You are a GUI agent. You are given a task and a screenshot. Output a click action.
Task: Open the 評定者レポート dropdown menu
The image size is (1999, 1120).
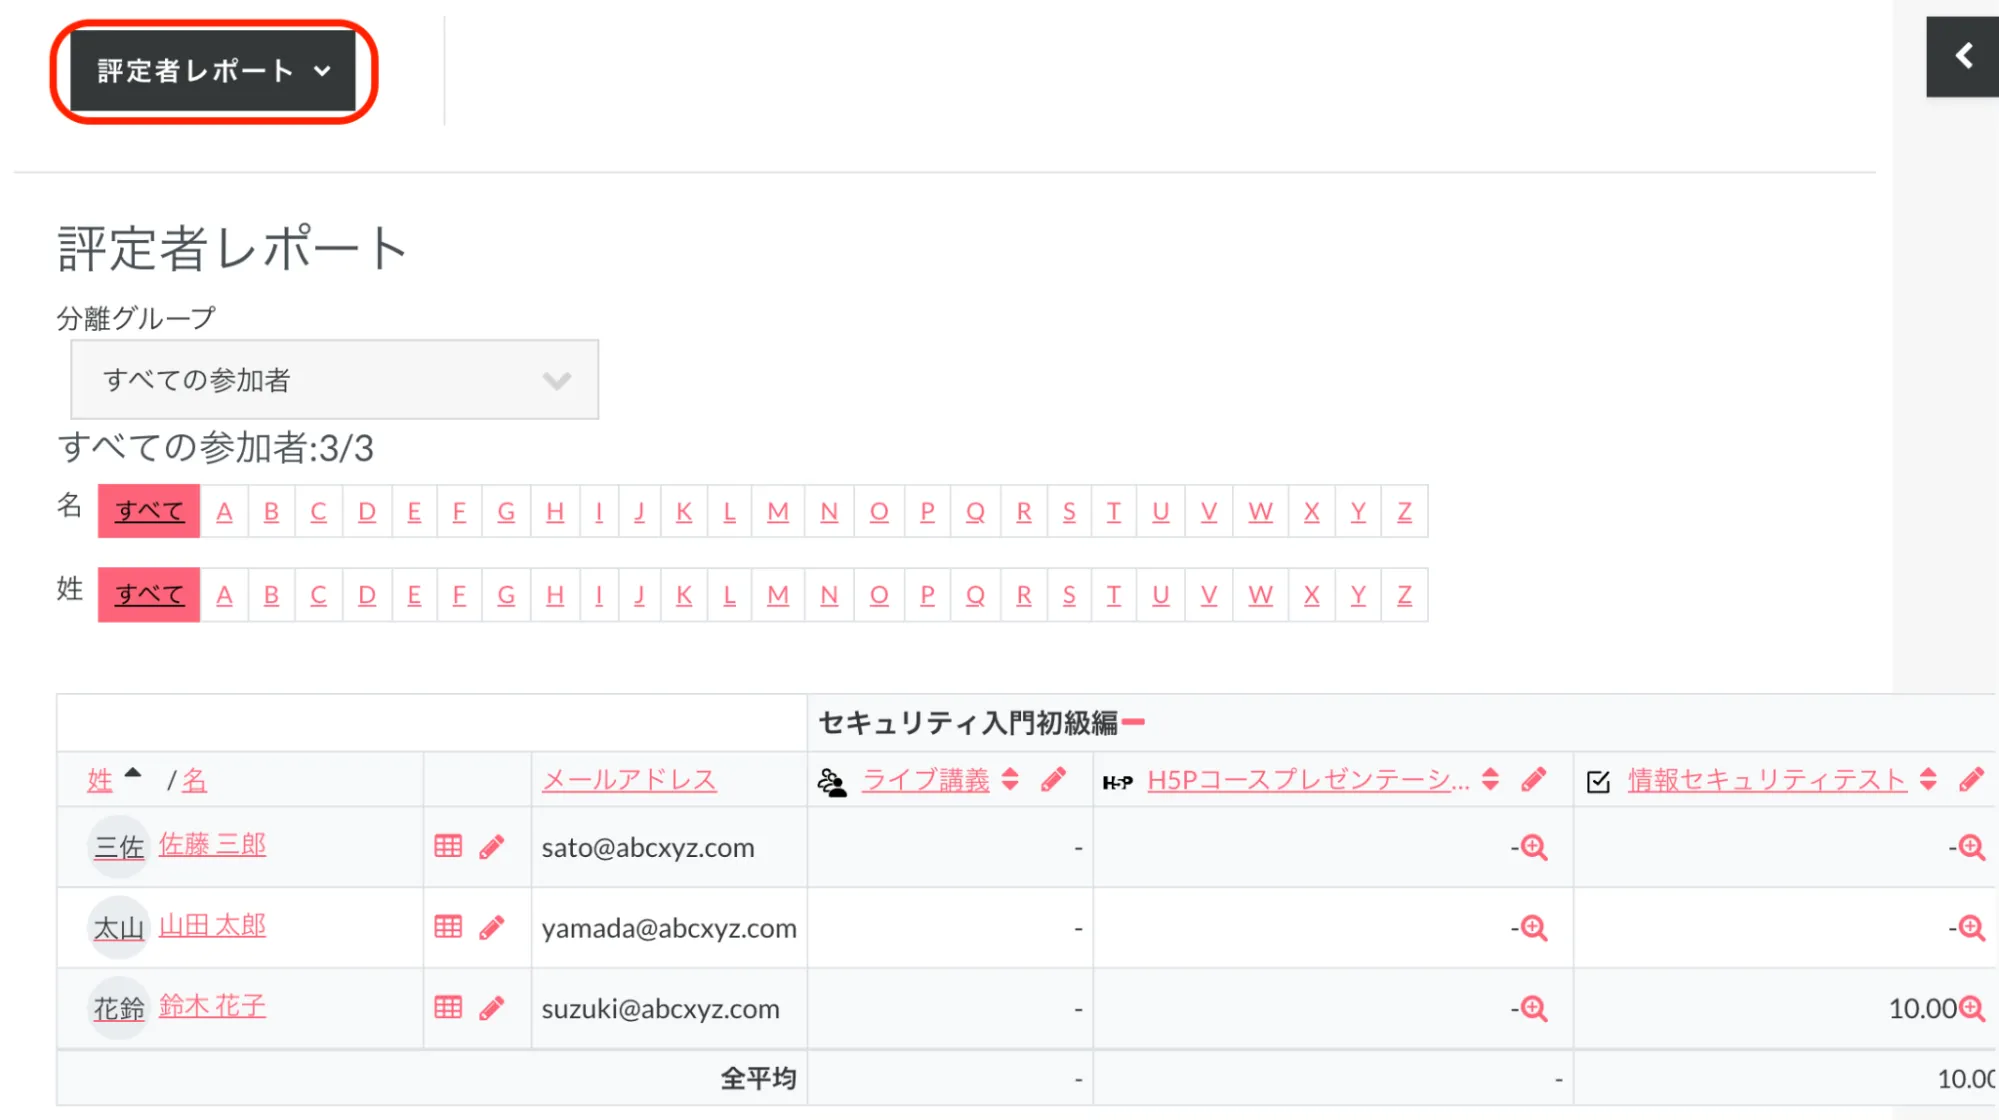click(x=213, y=71)
